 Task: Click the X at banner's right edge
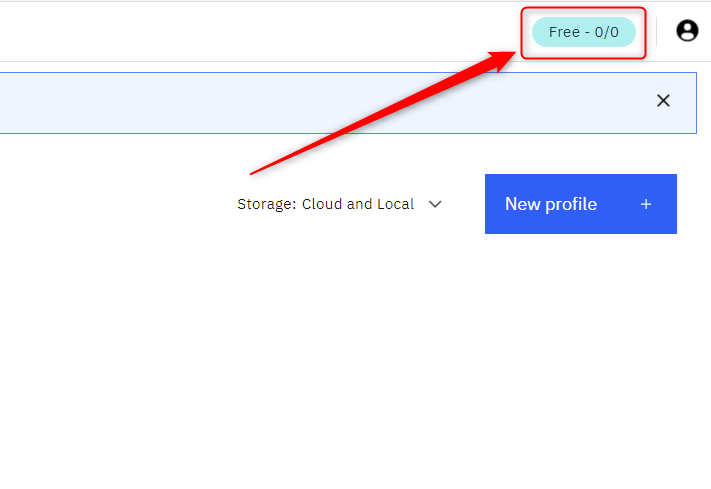coord(663,100)
